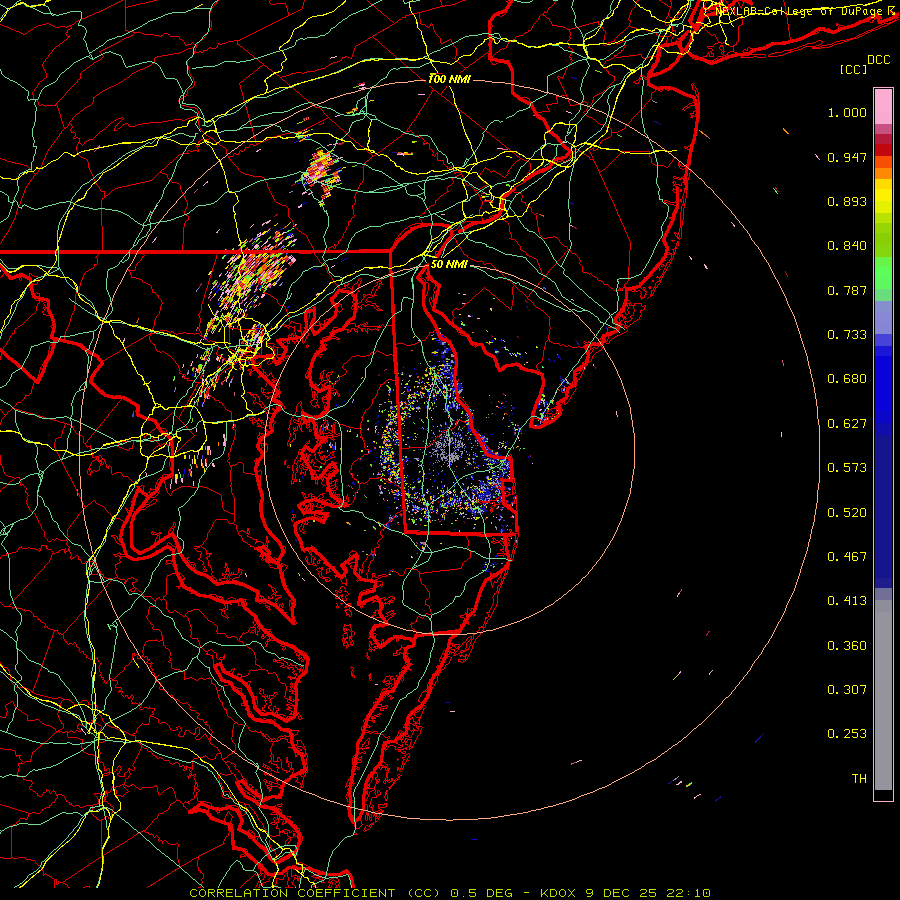The width and height of the screenshot is (900, 900).
Task: Select the 0.573 legend value
Action: click(x=847, y=468)
